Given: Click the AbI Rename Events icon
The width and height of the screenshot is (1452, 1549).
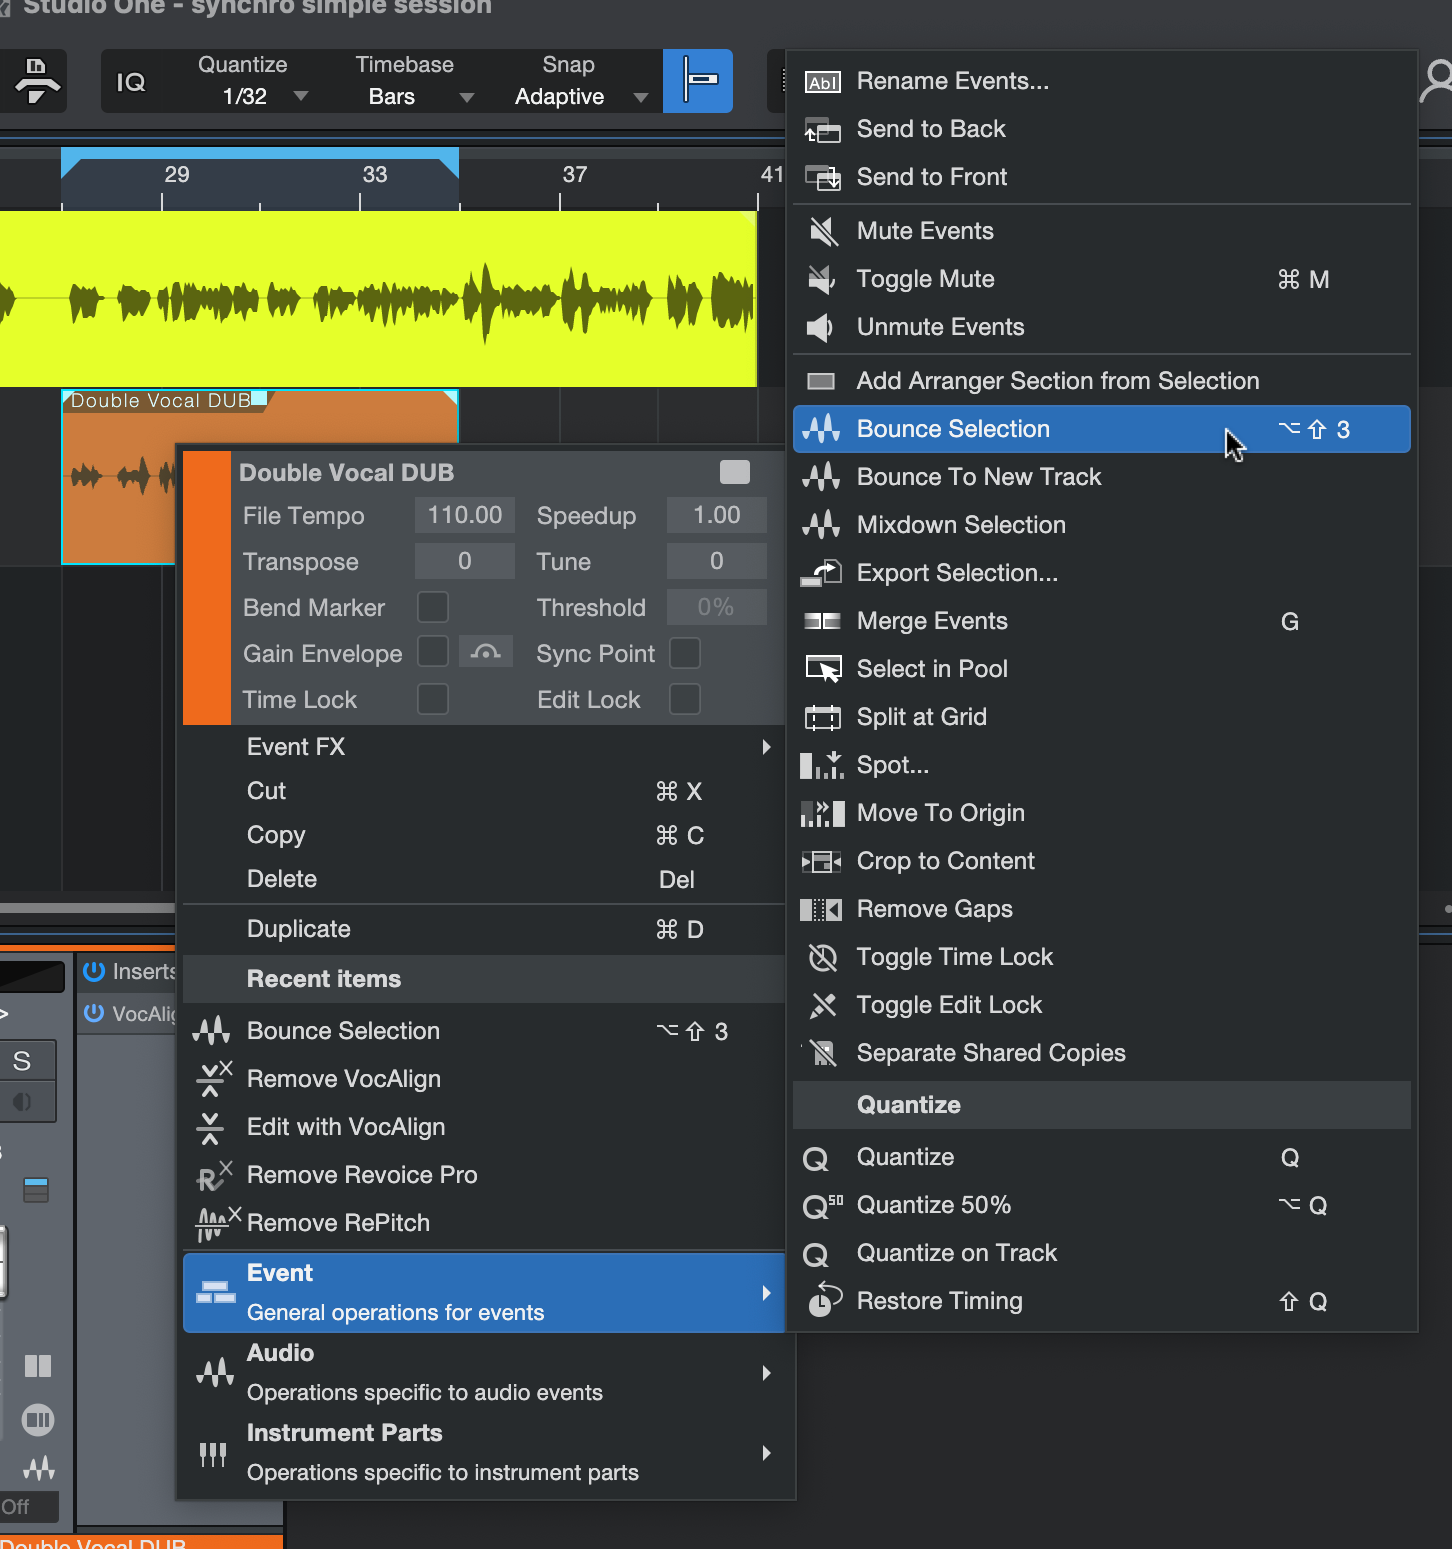Looking at the screenshot, I should (x=822, y=81).
